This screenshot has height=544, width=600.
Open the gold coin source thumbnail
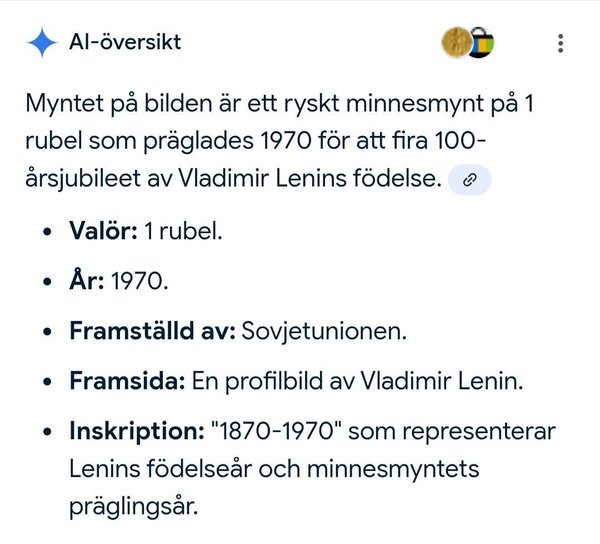pyautogui.click(x=456, y=43)
